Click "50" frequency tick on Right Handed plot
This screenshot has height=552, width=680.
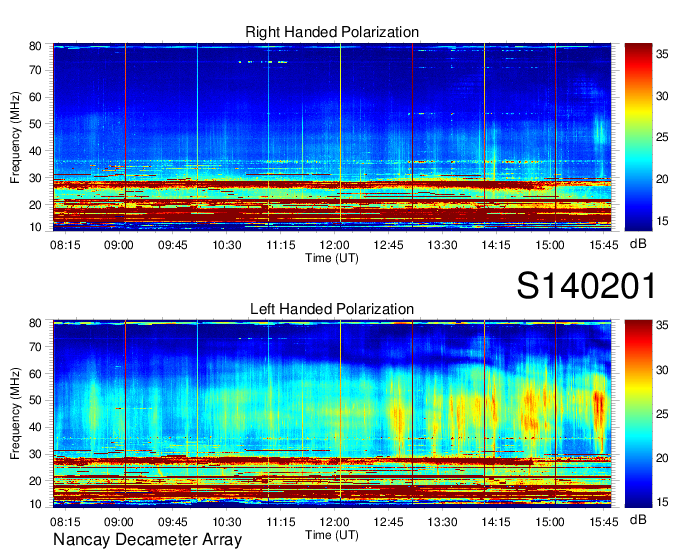(x=36, y=124)
